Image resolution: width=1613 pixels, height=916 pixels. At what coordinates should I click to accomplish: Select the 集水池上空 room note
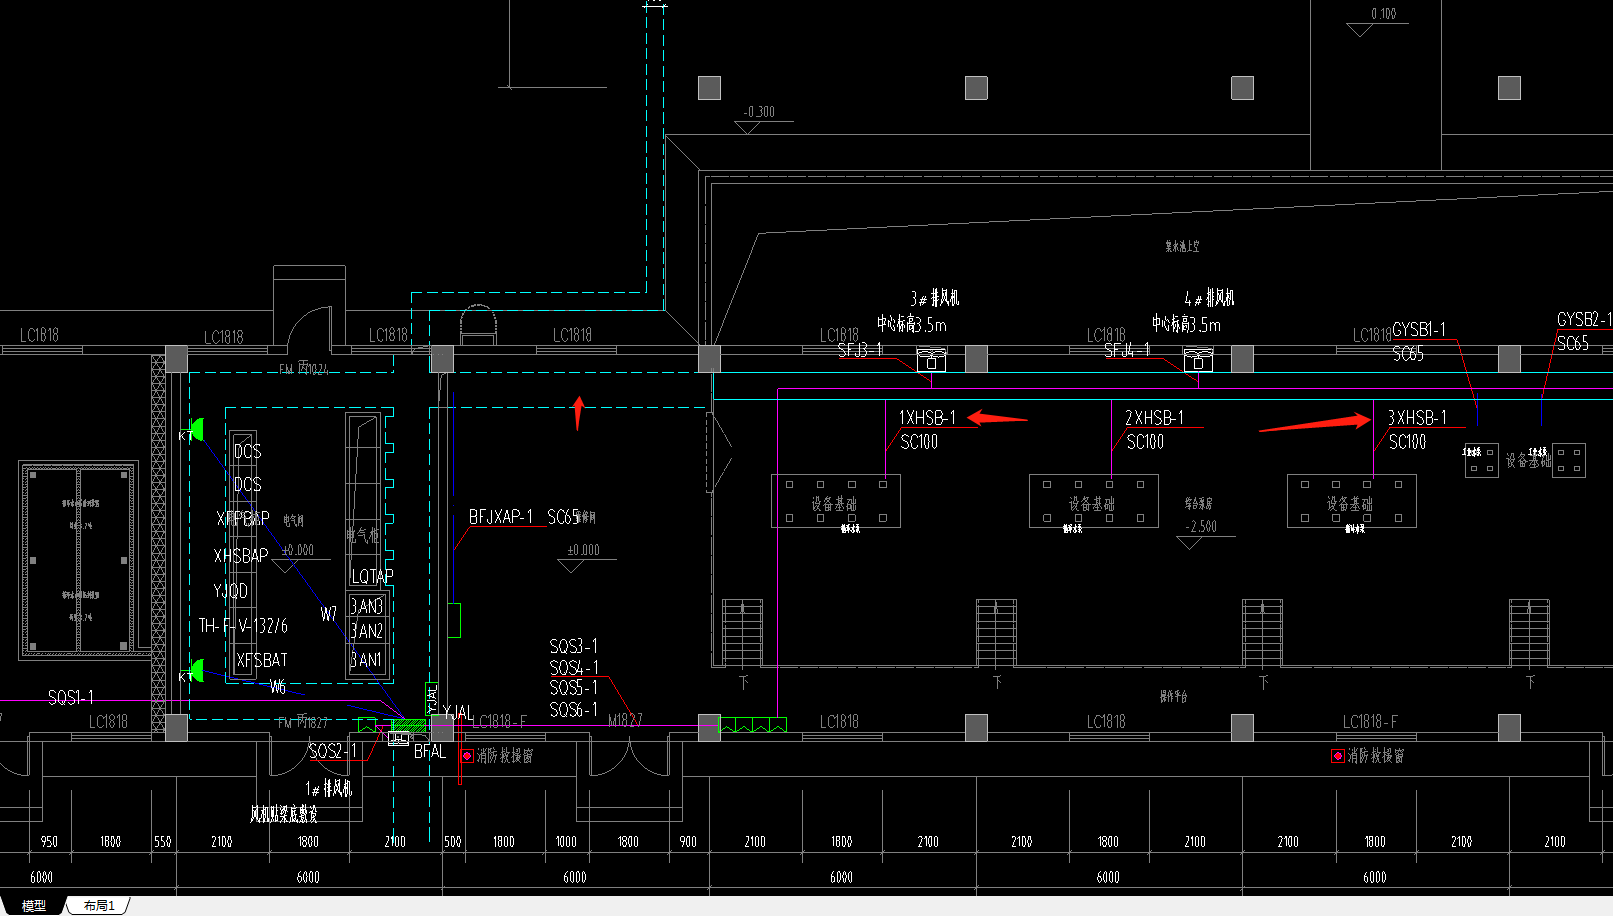pos(1182,246)
